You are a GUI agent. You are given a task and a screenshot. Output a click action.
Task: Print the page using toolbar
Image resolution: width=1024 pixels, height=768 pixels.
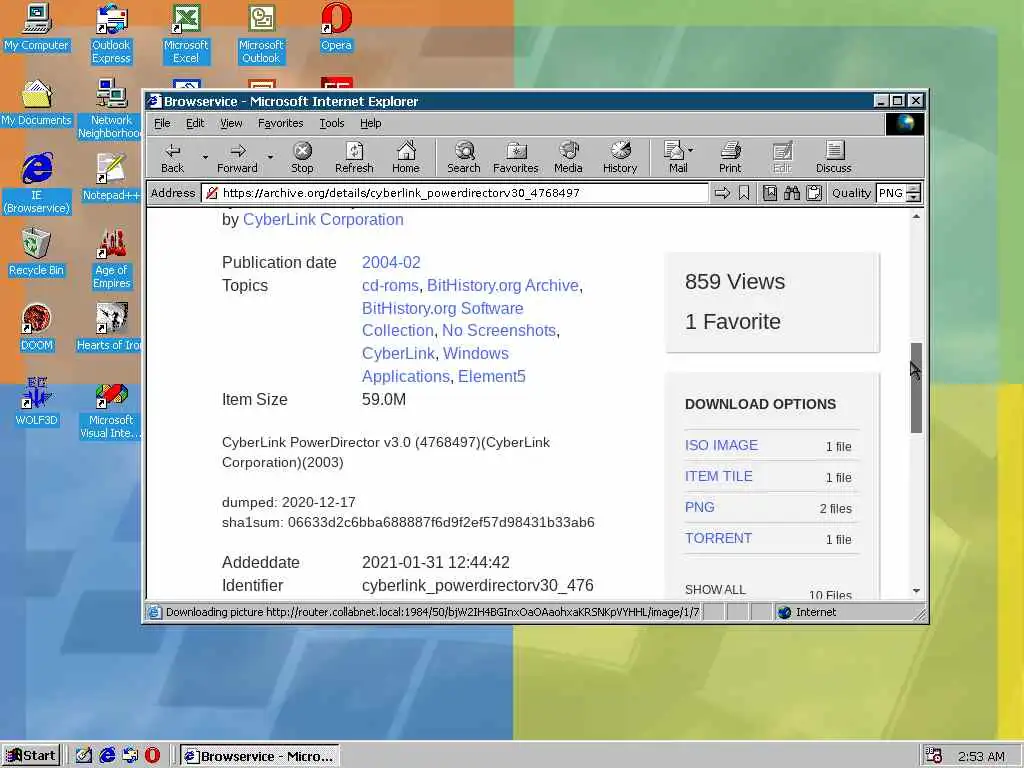pyautogui.click(x=730, y=157)
